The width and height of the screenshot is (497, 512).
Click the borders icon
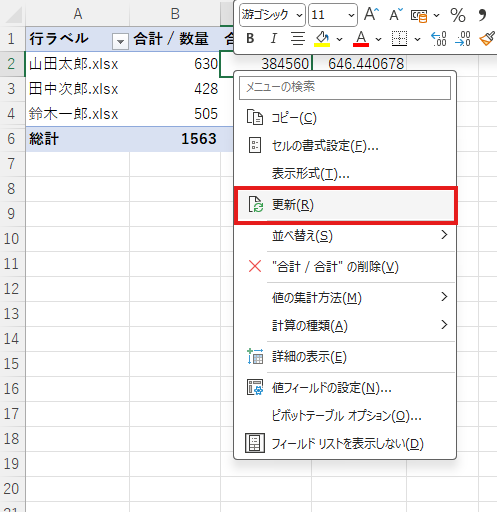pyautogui.click(x=399, y=39)
